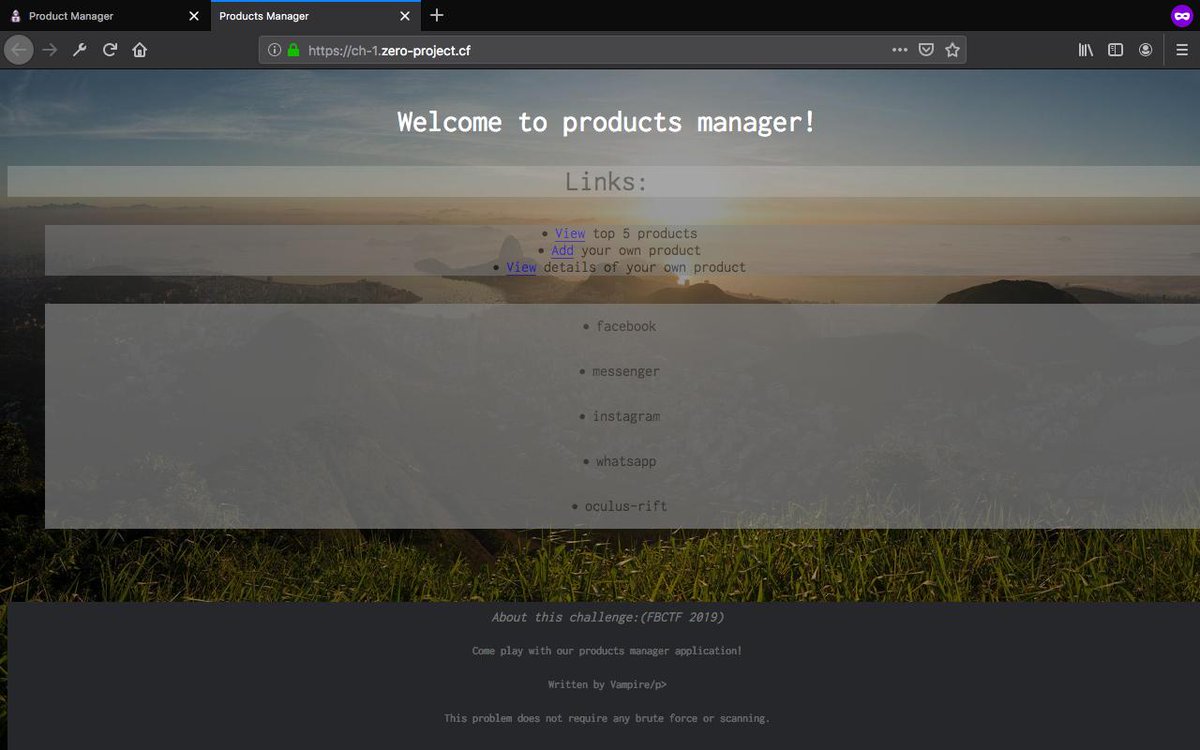Click the messenger list item
1200x750 pixels.
click(x=626, y=371)
